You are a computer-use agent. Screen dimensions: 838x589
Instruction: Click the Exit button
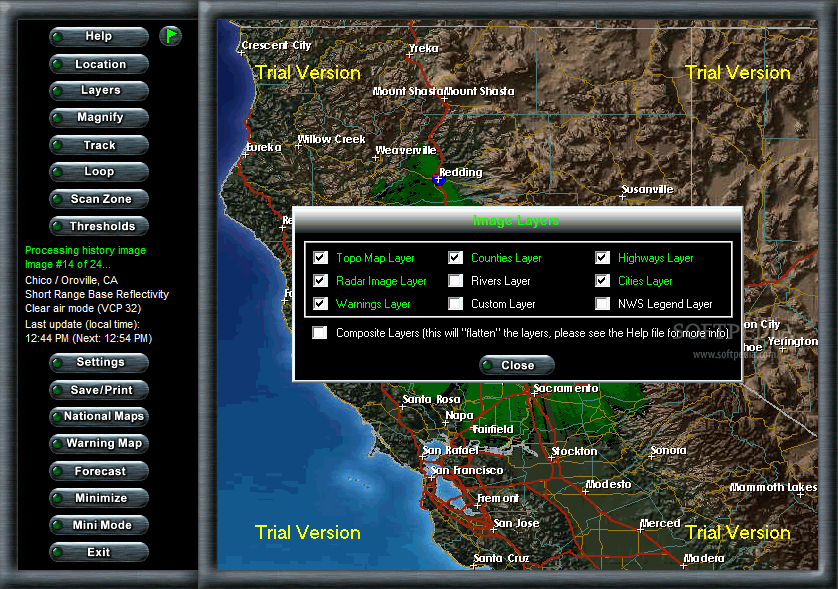99,552
